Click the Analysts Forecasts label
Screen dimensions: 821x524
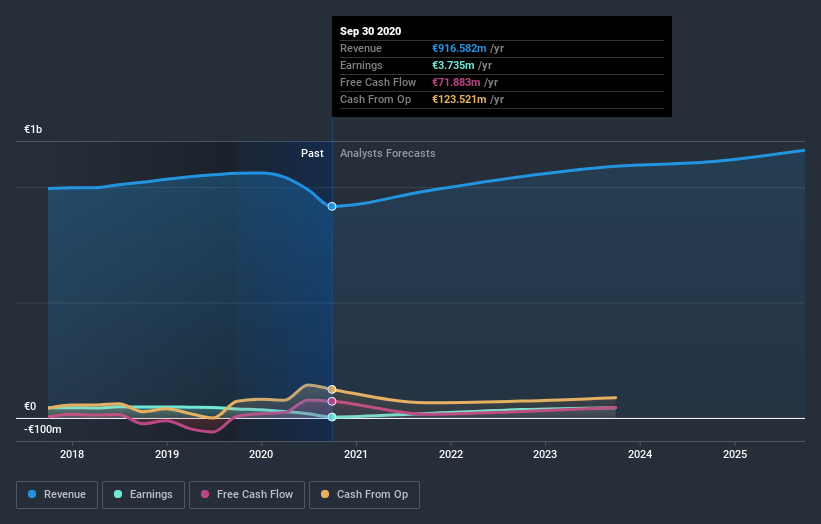pyautogui.click(x=387, y=153)
